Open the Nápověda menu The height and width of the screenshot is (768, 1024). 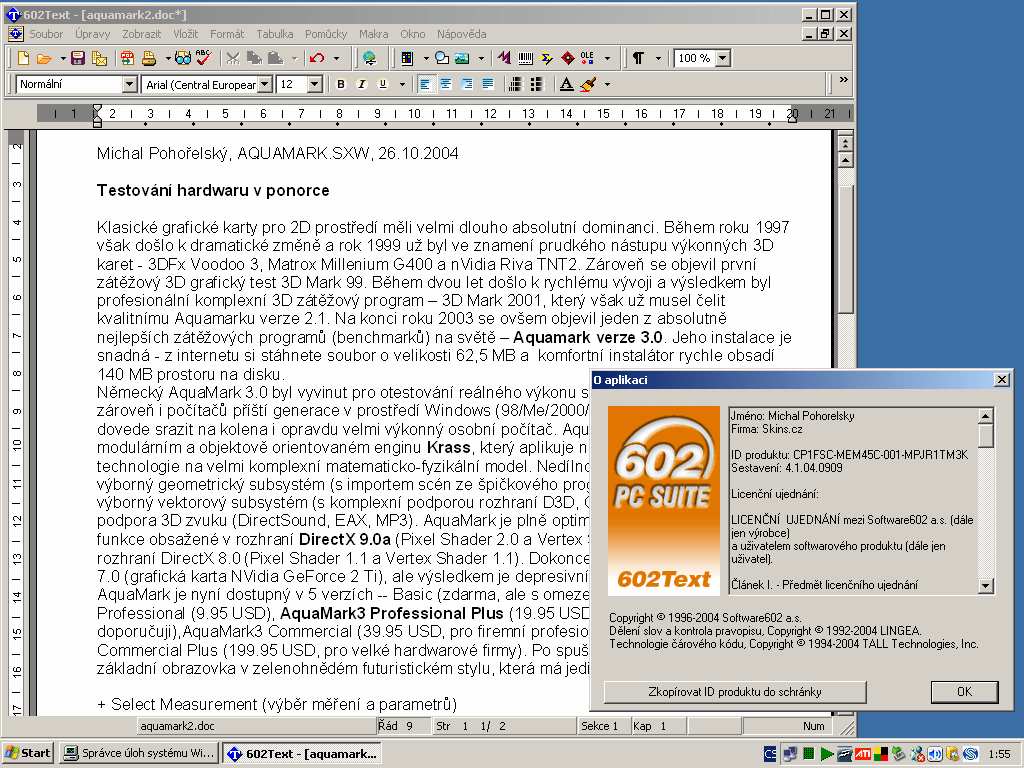[461, 34]
